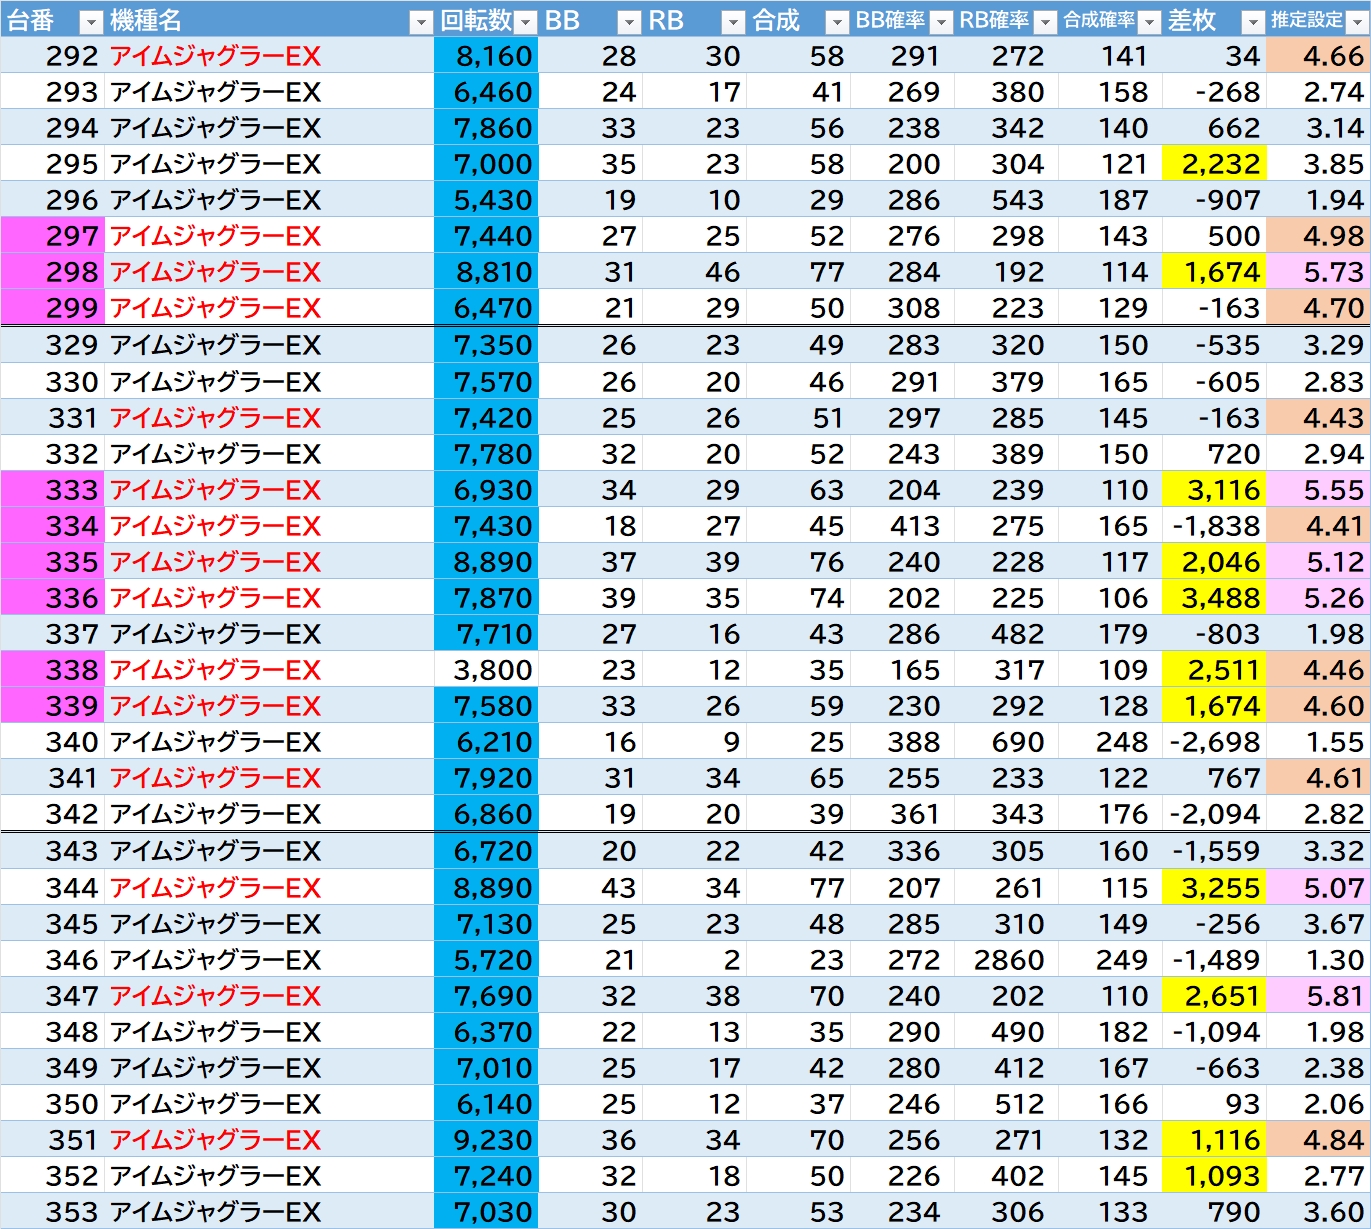The image size is (1371, 1229).
Task: Select the 回転数 header cell
Action: tap(486, 20)
